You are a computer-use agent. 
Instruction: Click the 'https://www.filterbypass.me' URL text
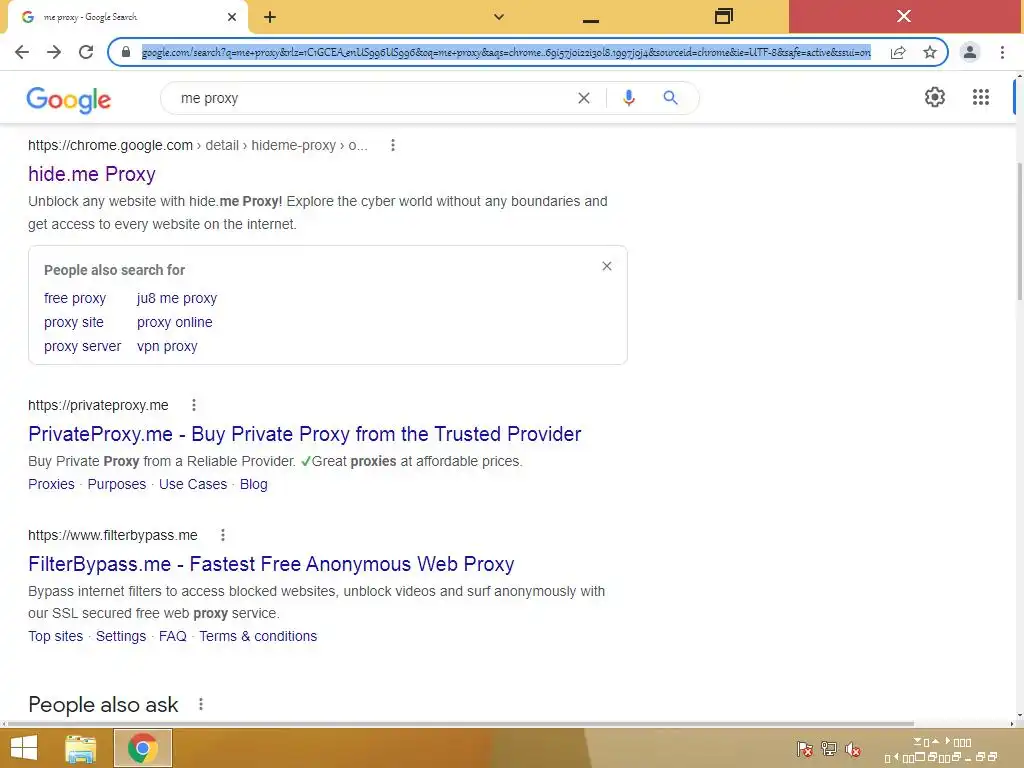click(x=112, y=536)
